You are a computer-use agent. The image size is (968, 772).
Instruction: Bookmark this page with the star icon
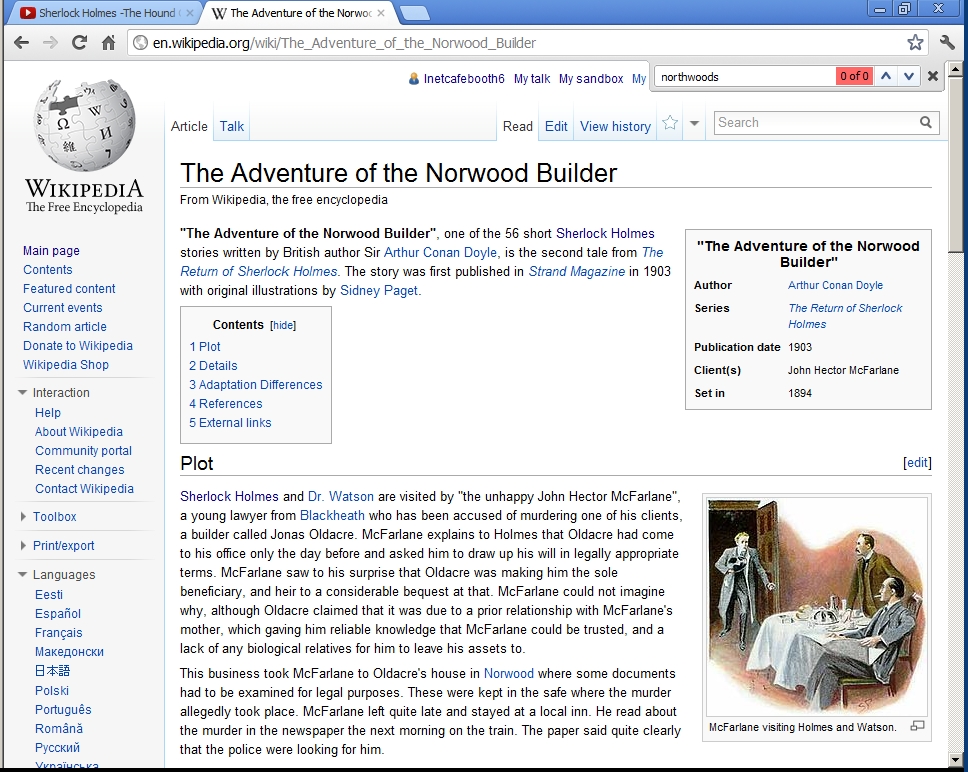(915, 43)
